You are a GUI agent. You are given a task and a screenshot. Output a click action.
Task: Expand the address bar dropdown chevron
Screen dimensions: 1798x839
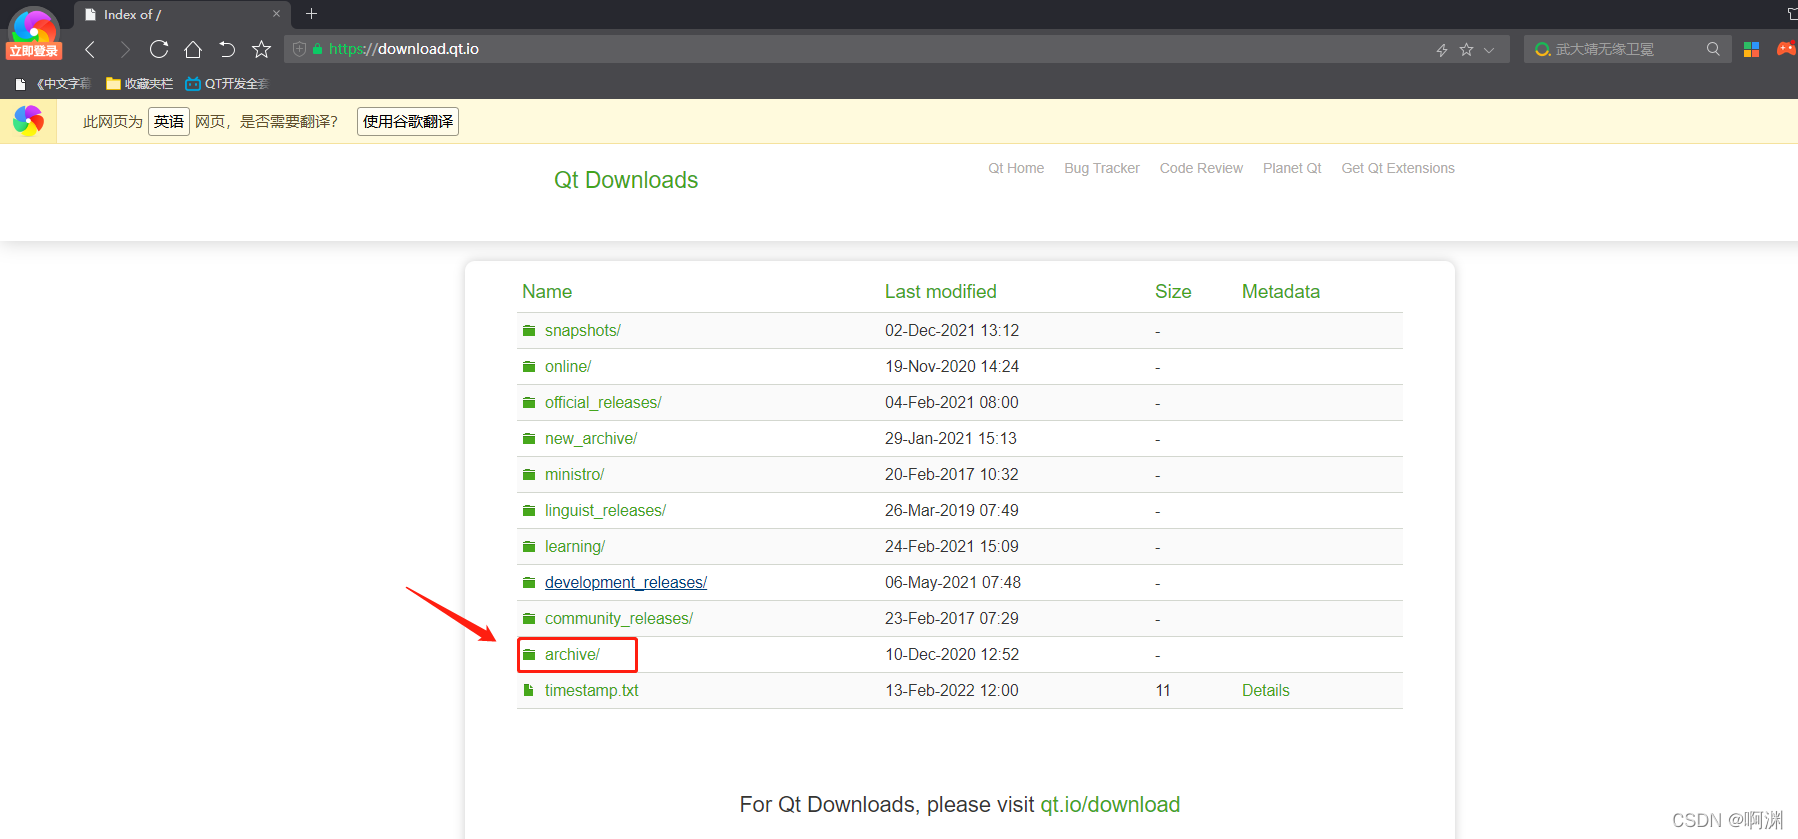pyautogui.click(x=1489, y=50)
